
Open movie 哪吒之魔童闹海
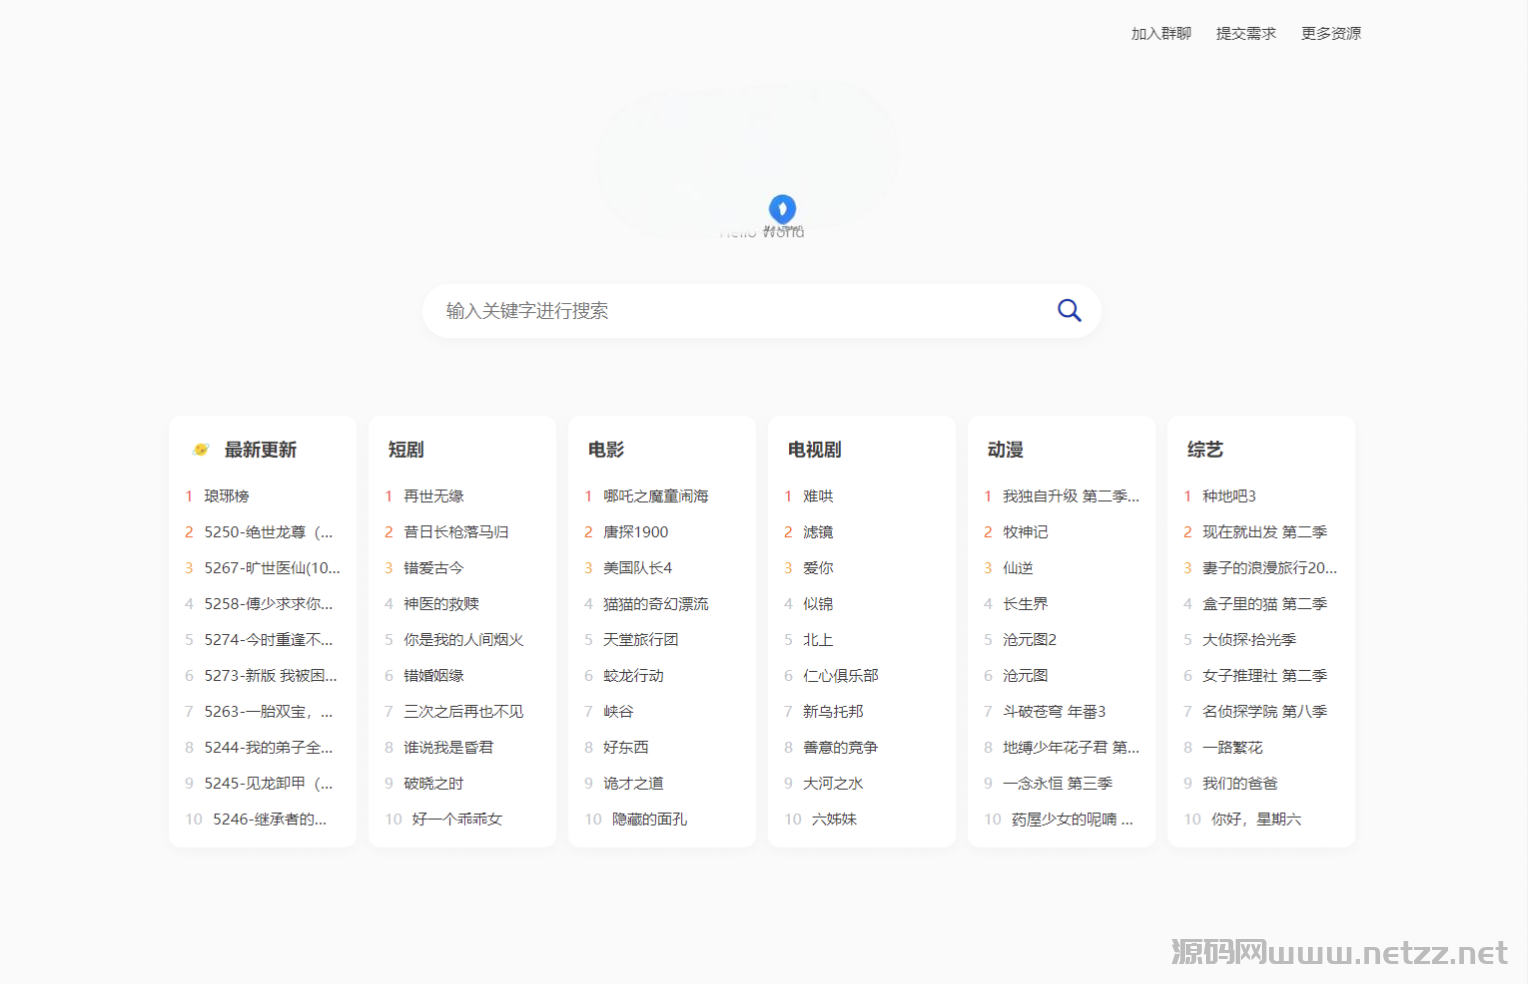[x=656, y=496]
